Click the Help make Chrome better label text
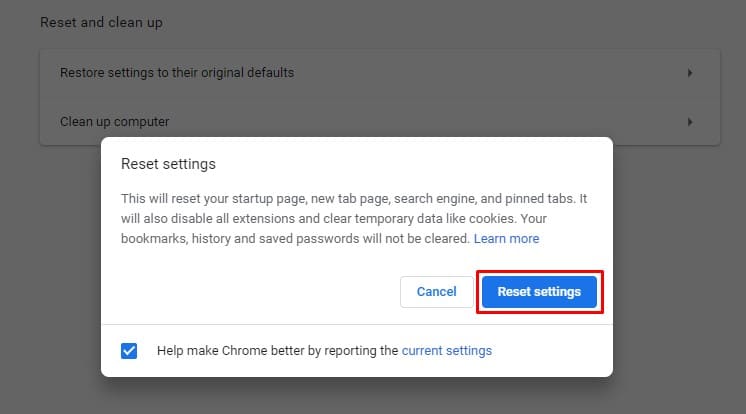This screenshot has height=414, width=746. 278,351
